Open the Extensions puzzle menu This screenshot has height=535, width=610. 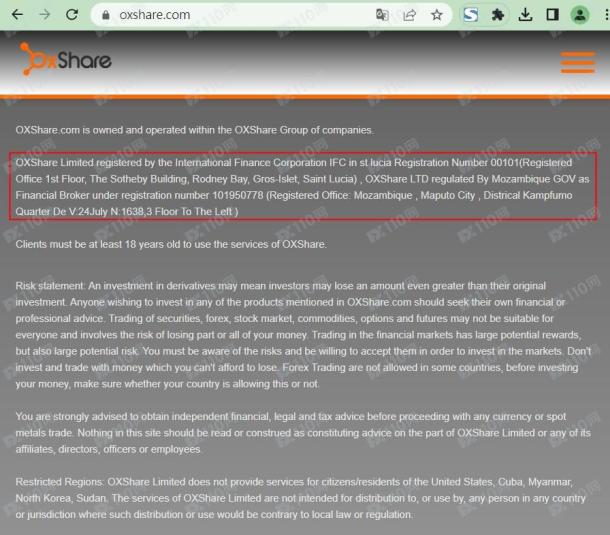pos(498,15)
